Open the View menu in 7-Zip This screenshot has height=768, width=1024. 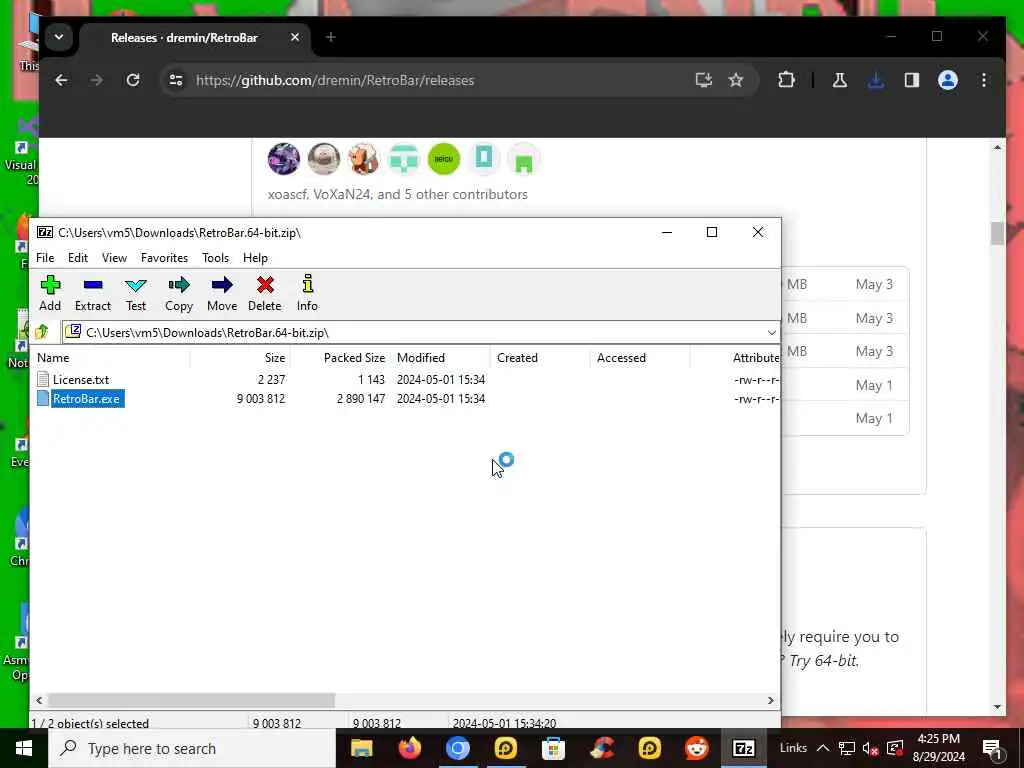tap(114, 258)
